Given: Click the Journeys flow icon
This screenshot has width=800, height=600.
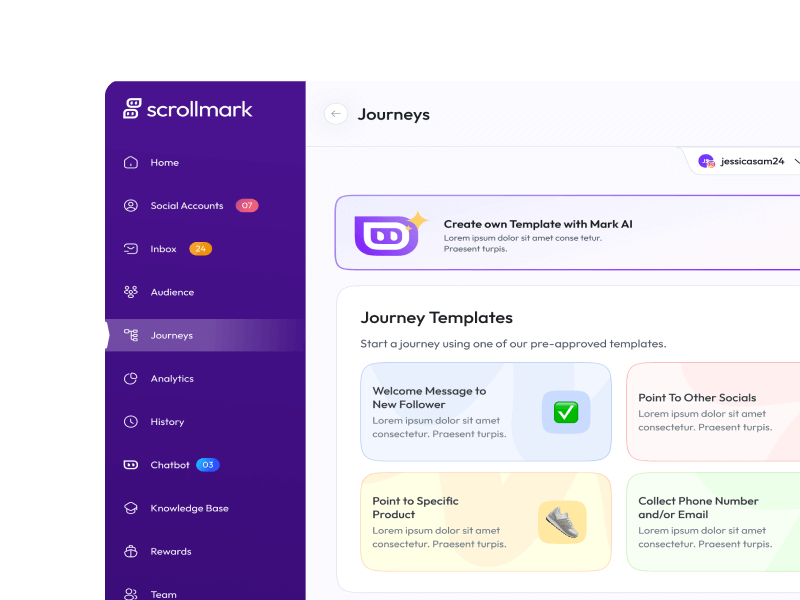Looking at the screenshot, I should click(131, 335).
